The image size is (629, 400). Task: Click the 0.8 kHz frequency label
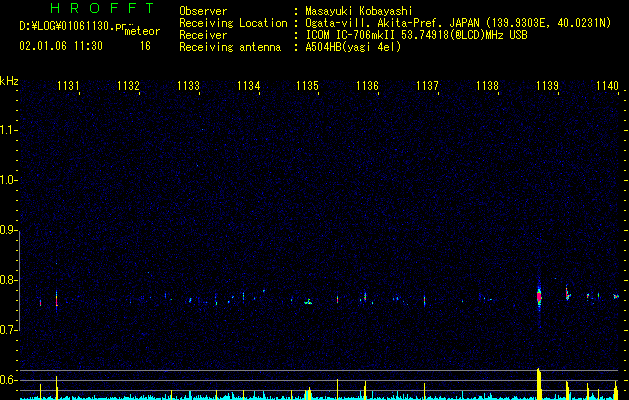[7, 280]
